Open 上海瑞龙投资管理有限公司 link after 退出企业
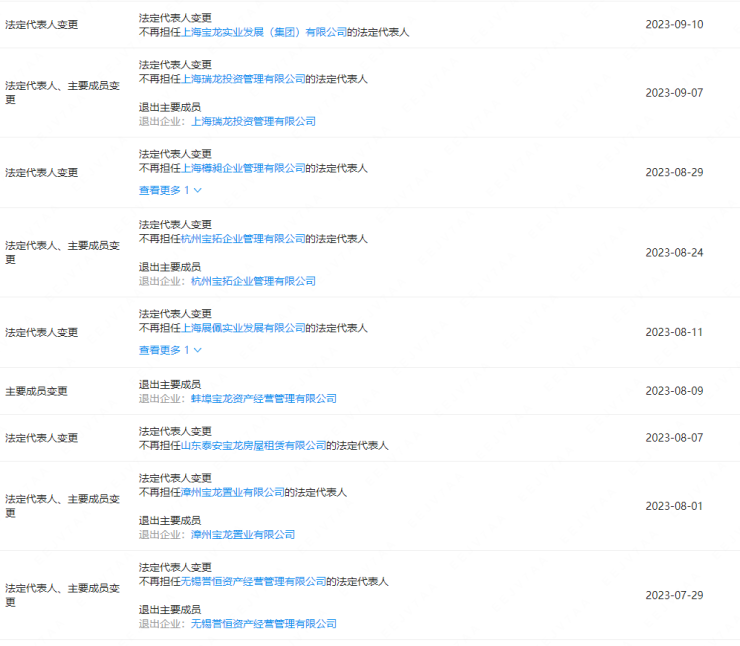The image size is (740, 646). (x=253, y=121)
